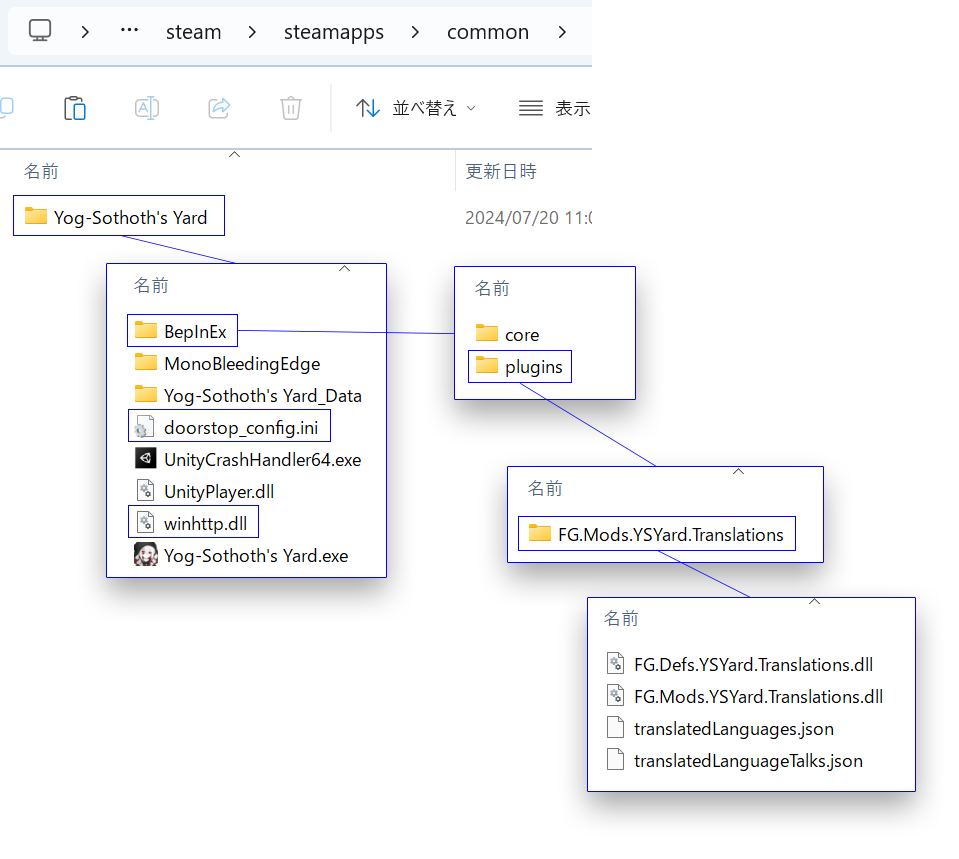Click the paste clipboard icon in toolbar
959x859 pixels.
tap(75, 108)
